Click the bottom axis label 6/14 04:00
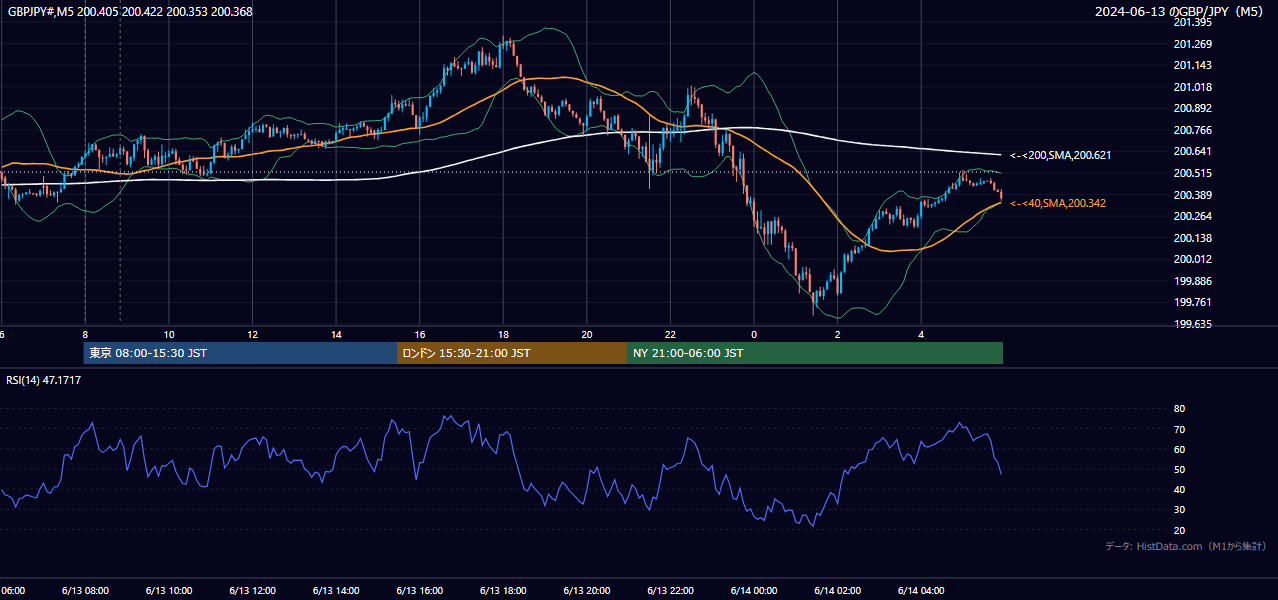This screenshot has height=600, width=1278. click(921, 591)
